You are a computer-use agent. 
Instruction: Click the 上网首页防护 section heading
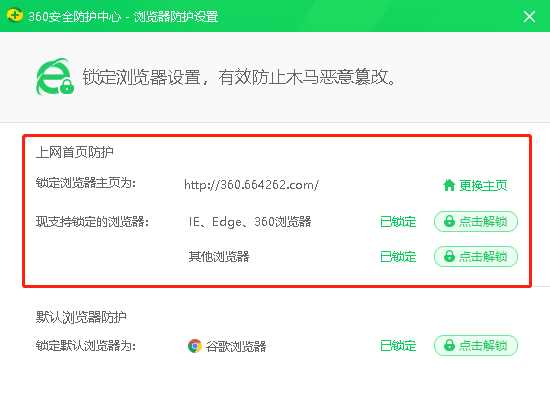coord(74,152)
